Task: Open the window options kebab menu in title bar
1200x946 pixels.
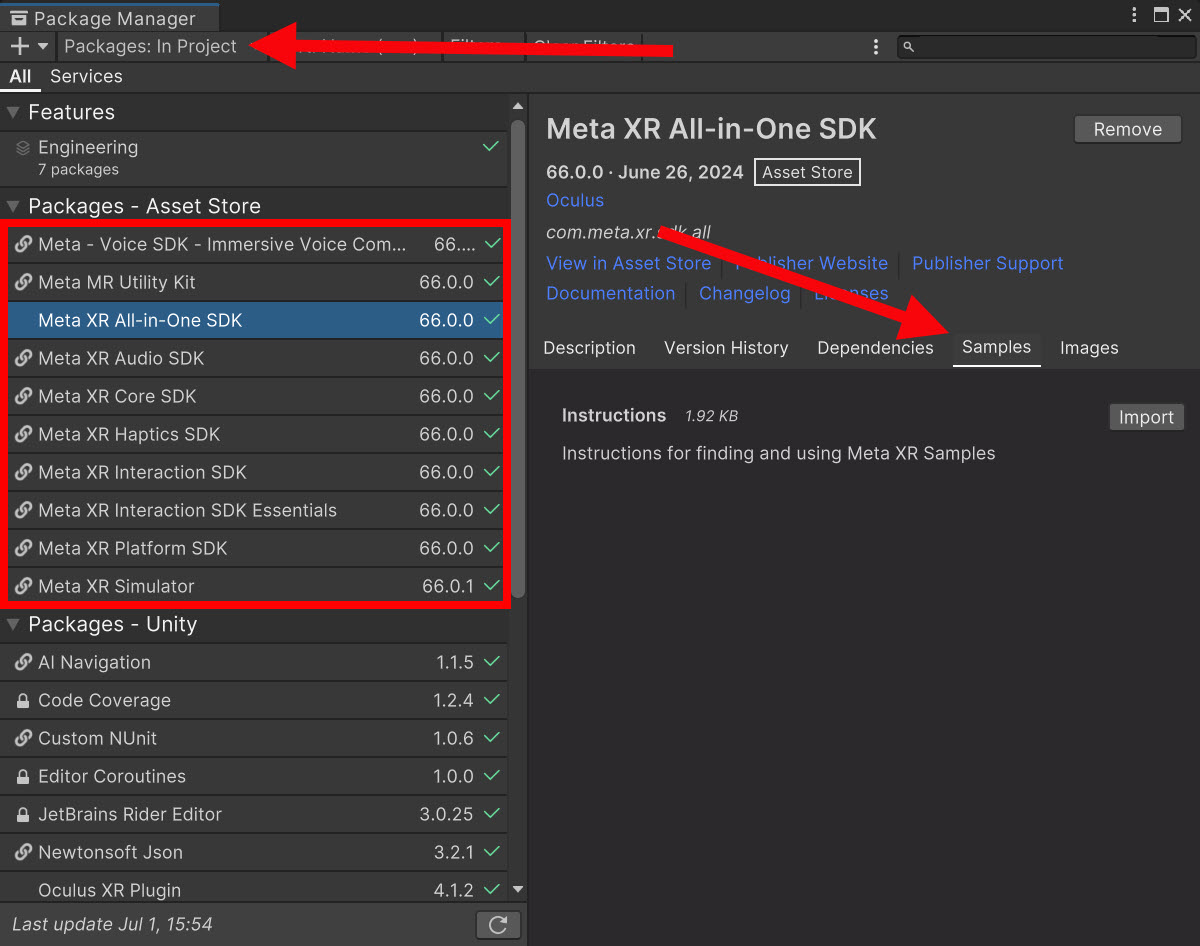Action: pos(1134,15)
